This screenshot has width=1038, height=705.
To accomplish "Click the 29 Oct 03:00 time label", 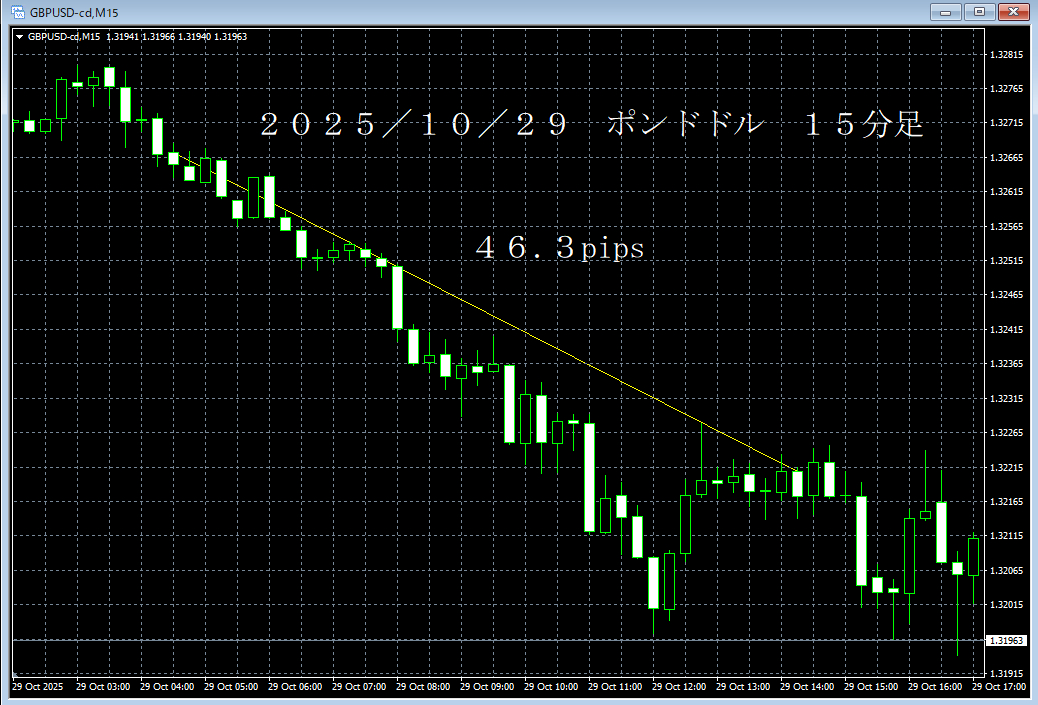I will coord(103,686).
